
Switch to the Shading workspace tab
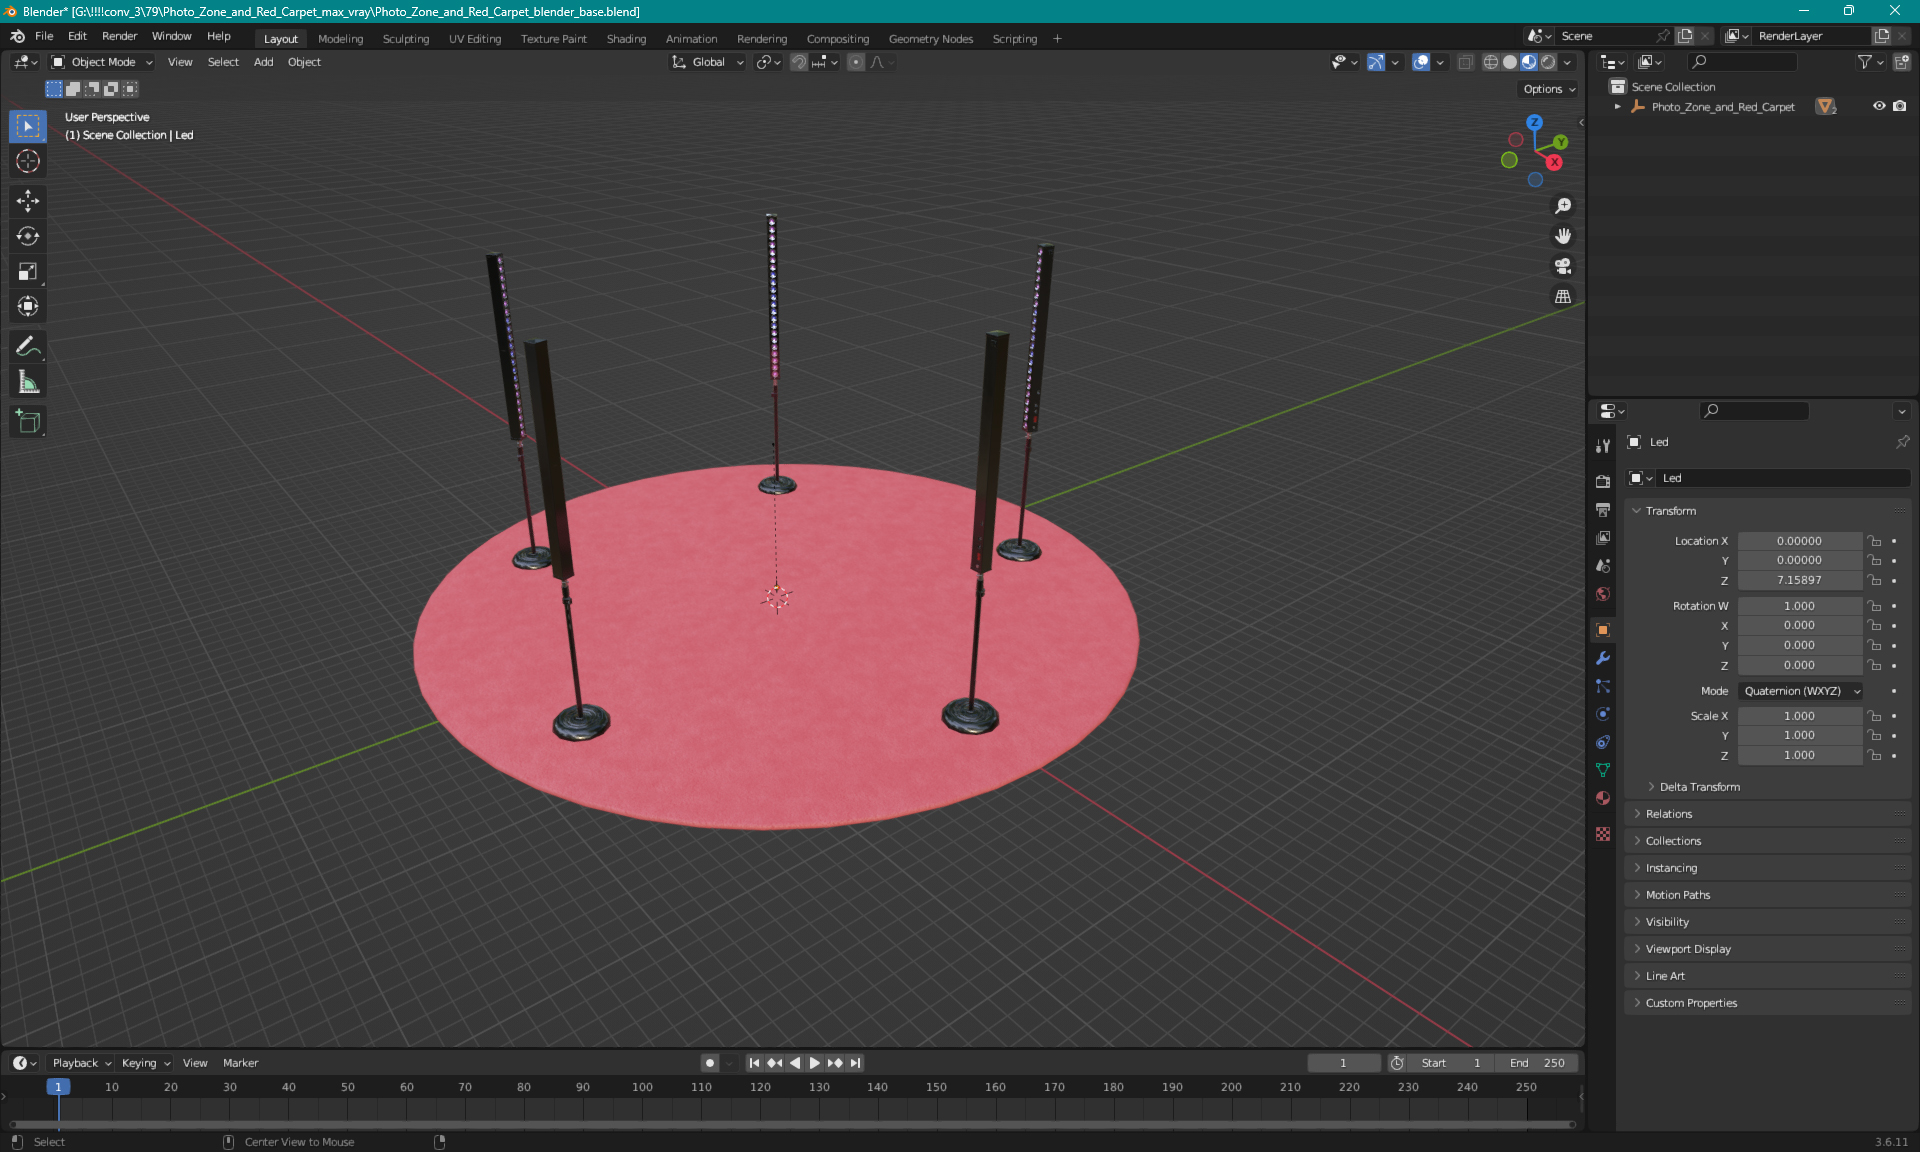pos(626,39)
